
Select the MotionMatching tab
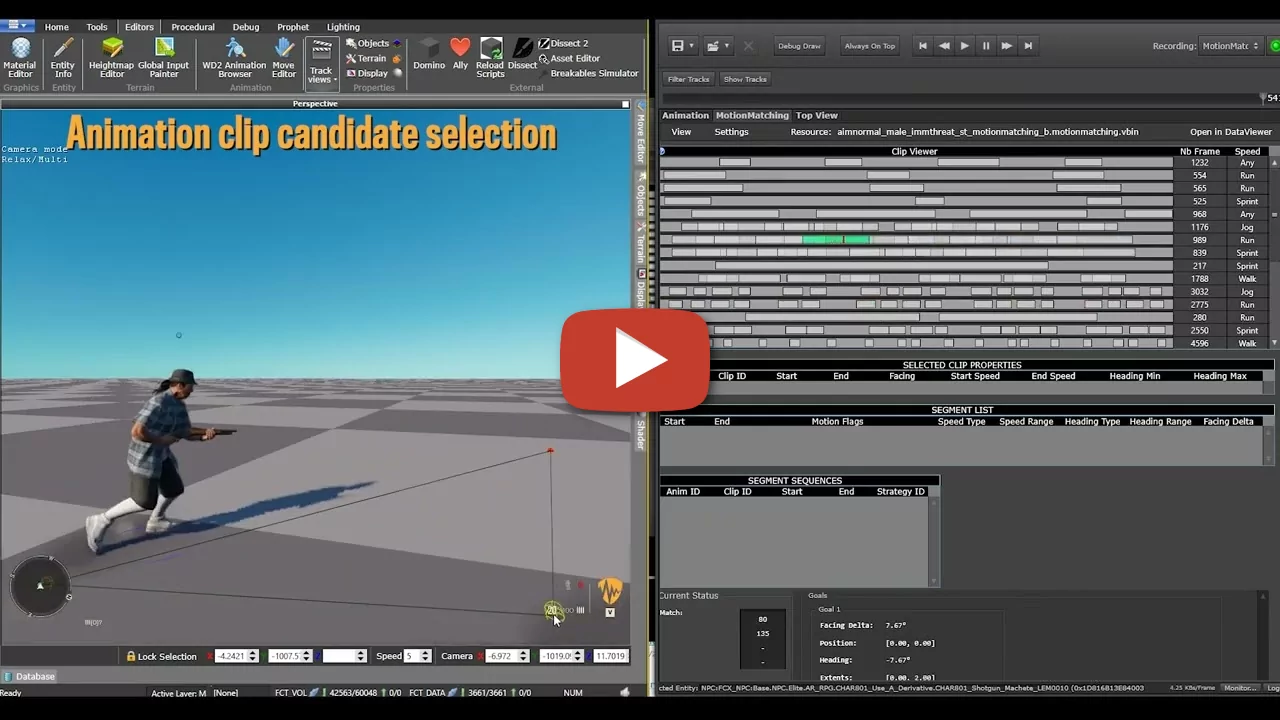coord(752,116)
